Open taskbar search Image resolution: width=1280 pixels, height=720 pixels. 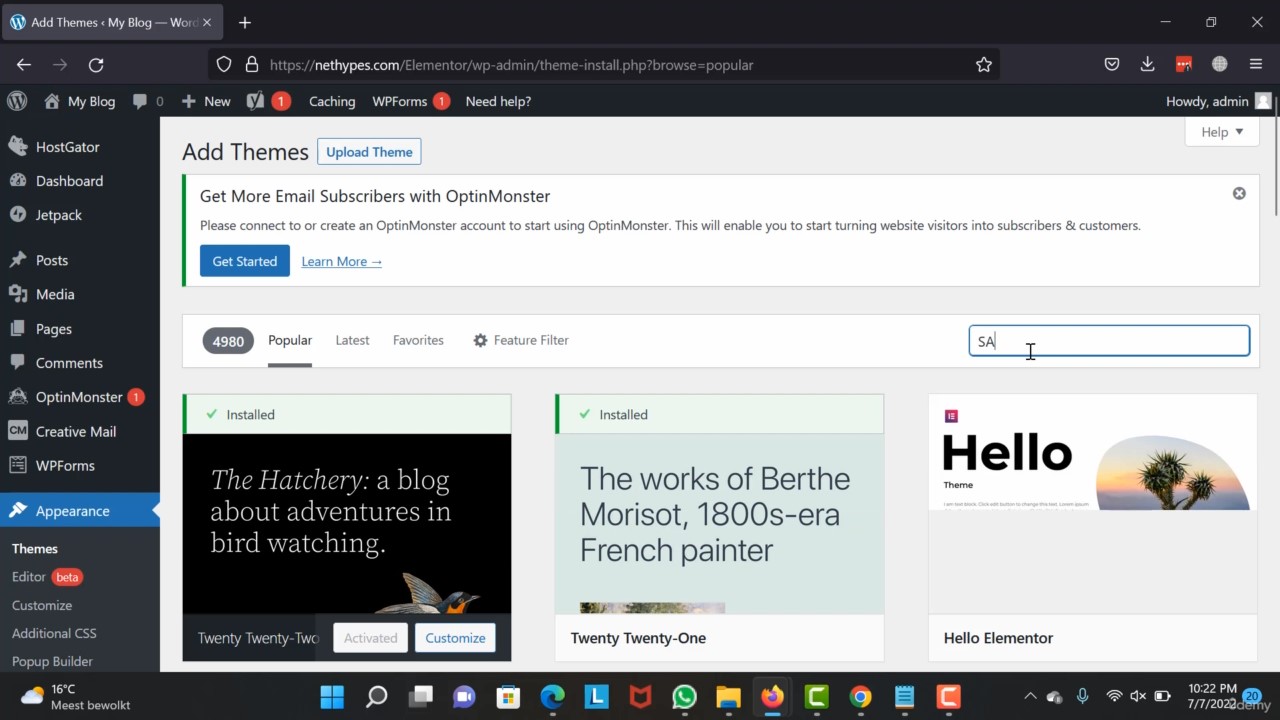point(376,696)
